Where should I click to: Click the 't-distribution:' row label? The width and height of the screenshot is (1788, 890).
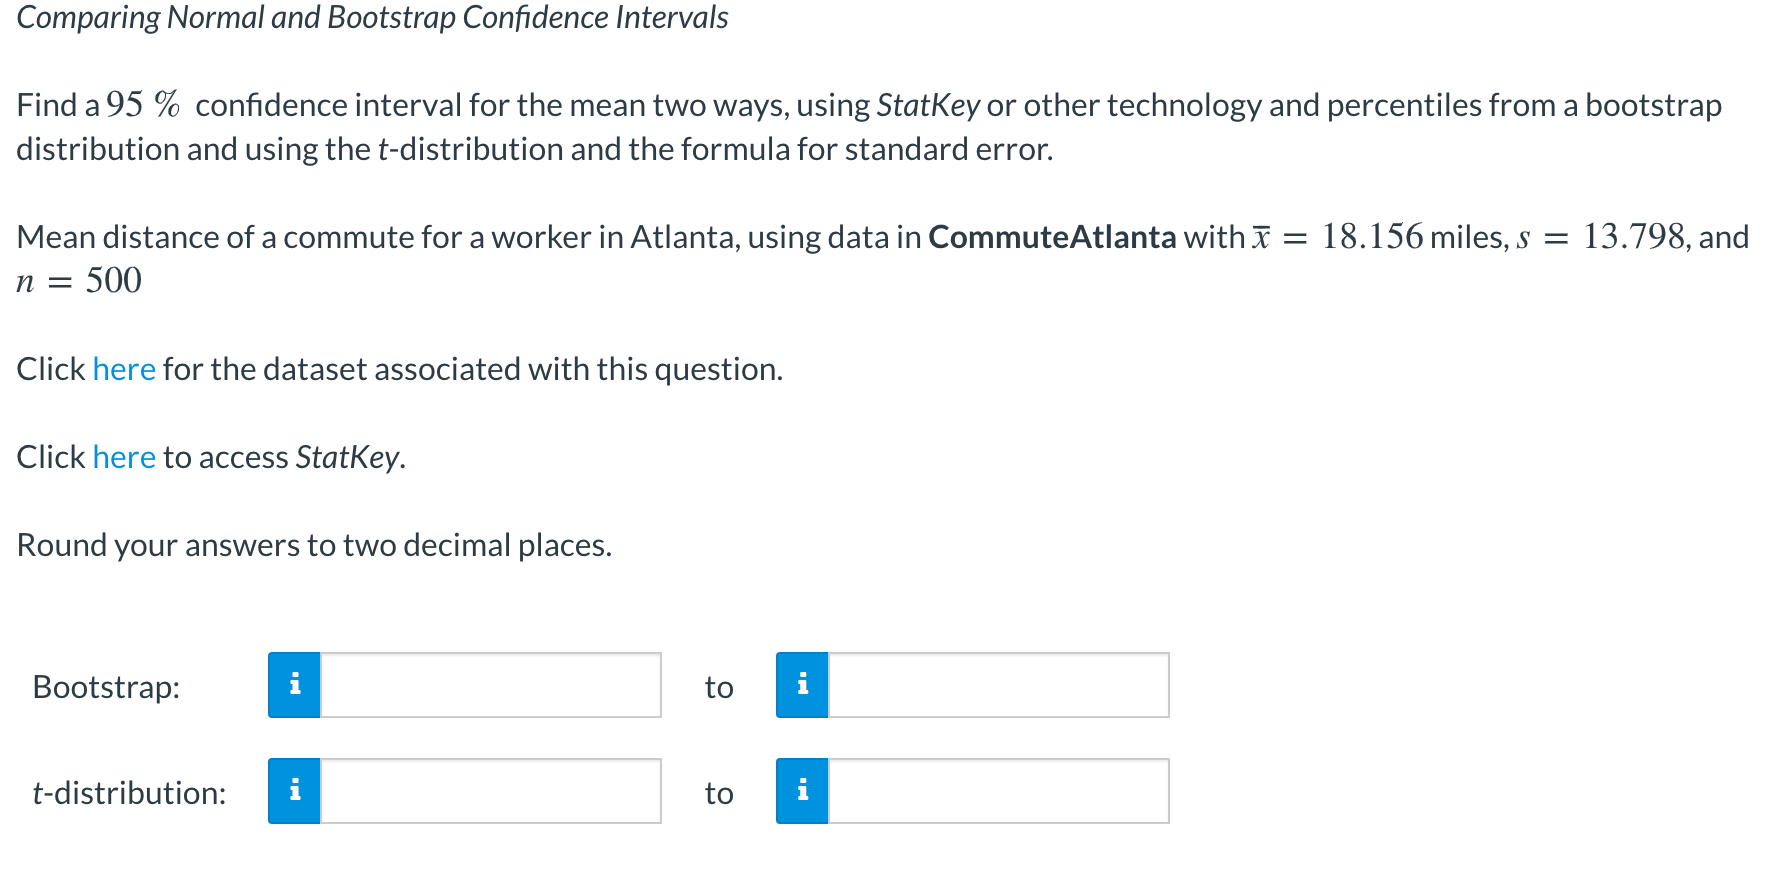[x=130, y=793]
